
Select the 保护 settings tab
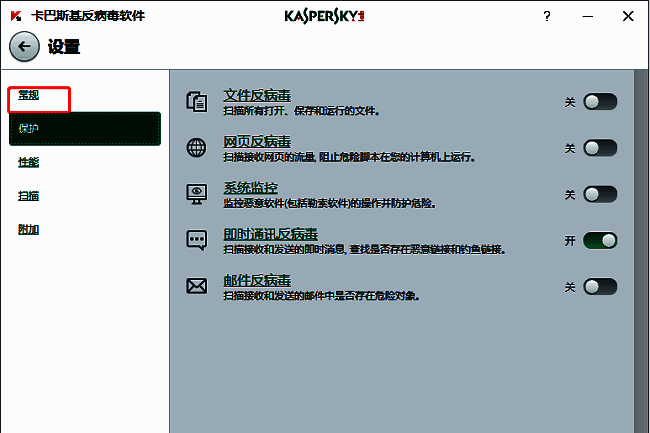(85, 128)
